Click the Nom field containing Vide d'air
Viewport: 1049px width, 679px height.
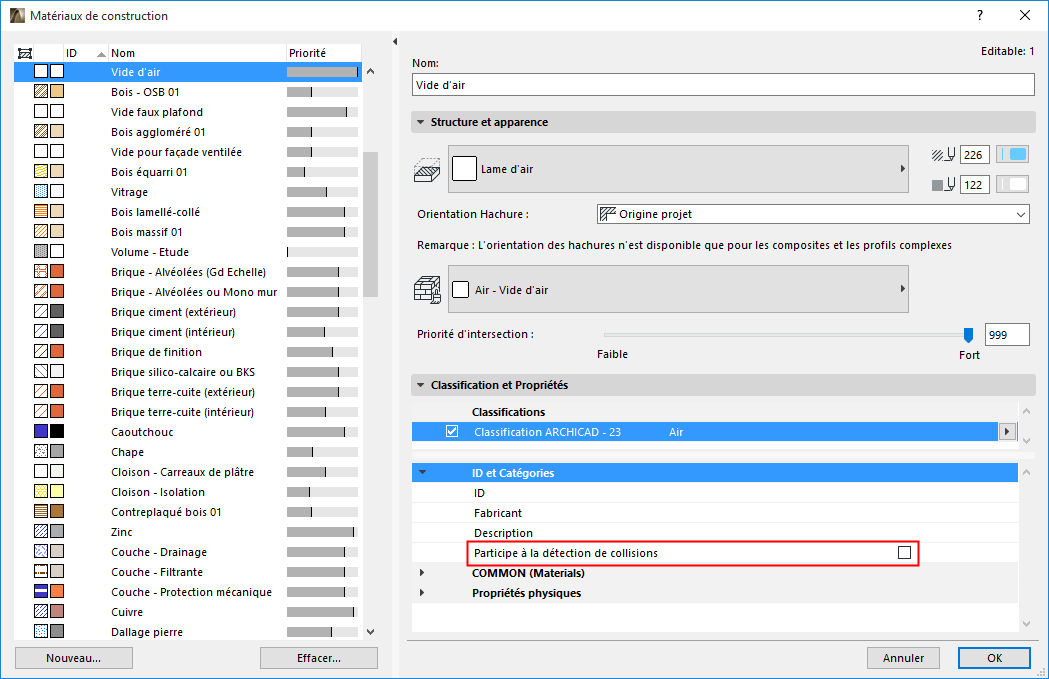point(722,84)
